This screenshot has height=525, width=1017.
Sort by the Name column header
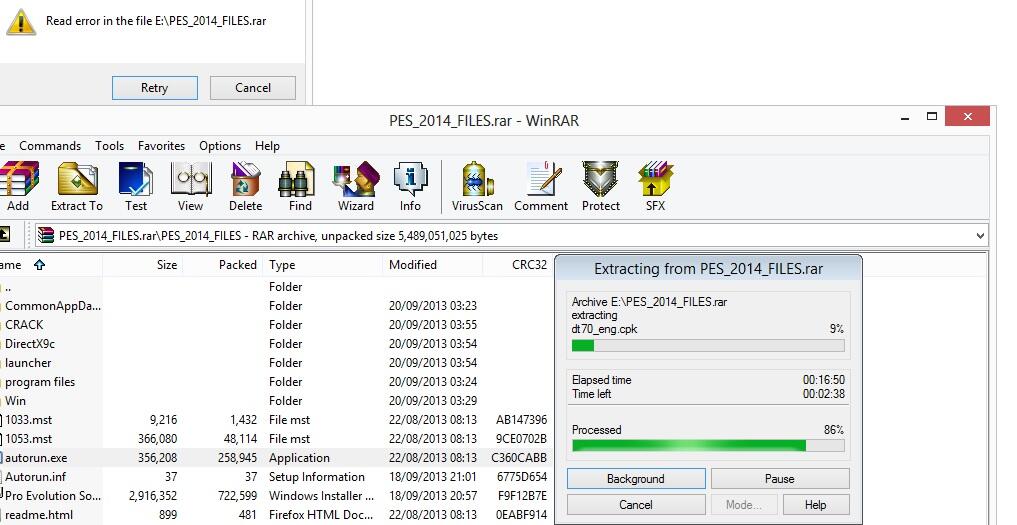tap(51, 265)
